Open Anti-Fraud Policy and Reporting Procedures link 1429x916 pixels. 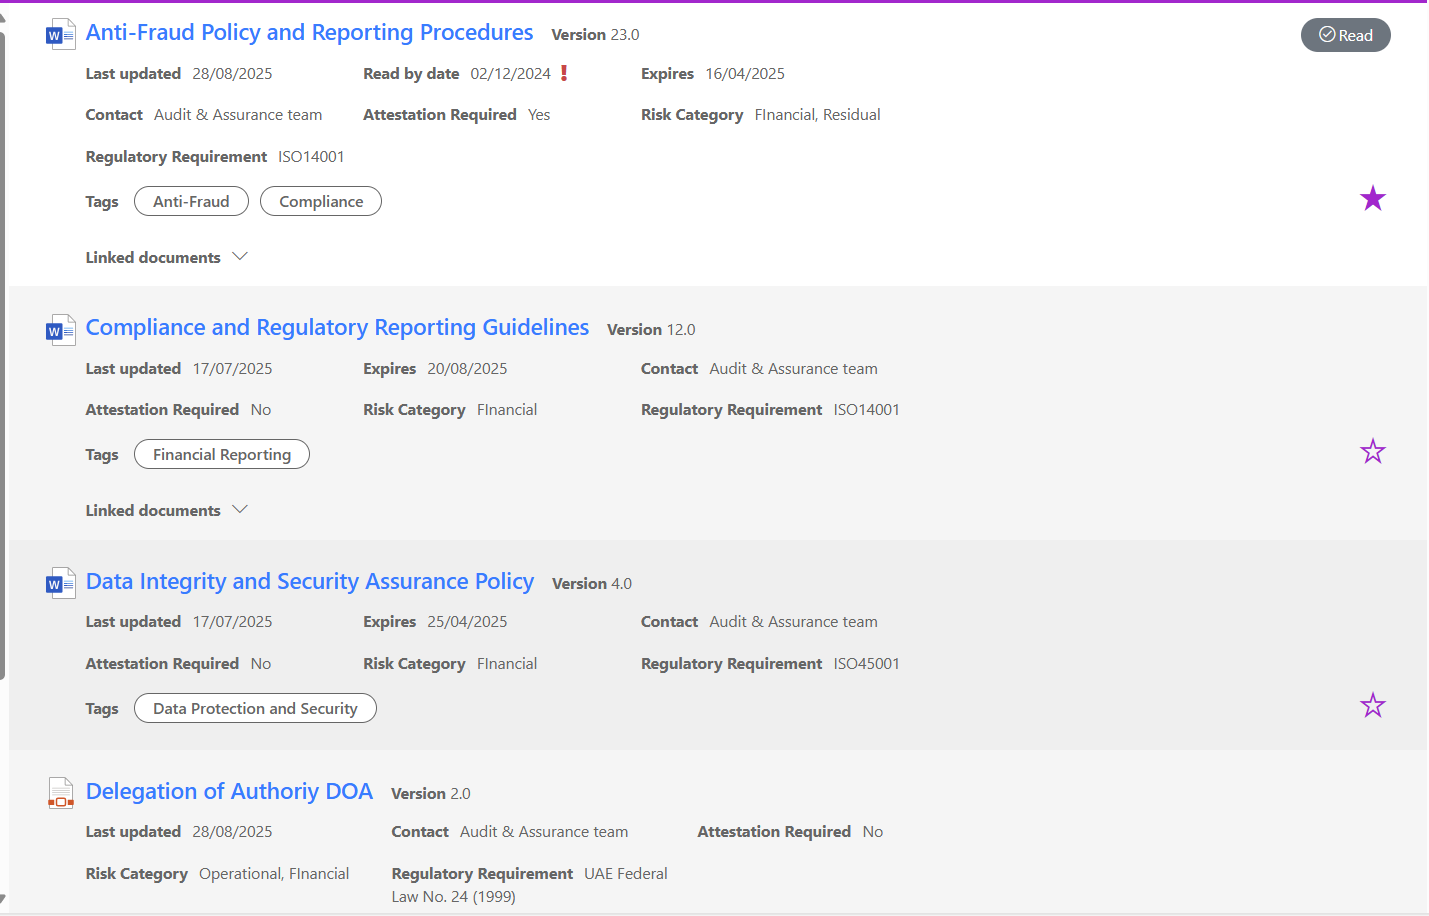tap(309, 33)
